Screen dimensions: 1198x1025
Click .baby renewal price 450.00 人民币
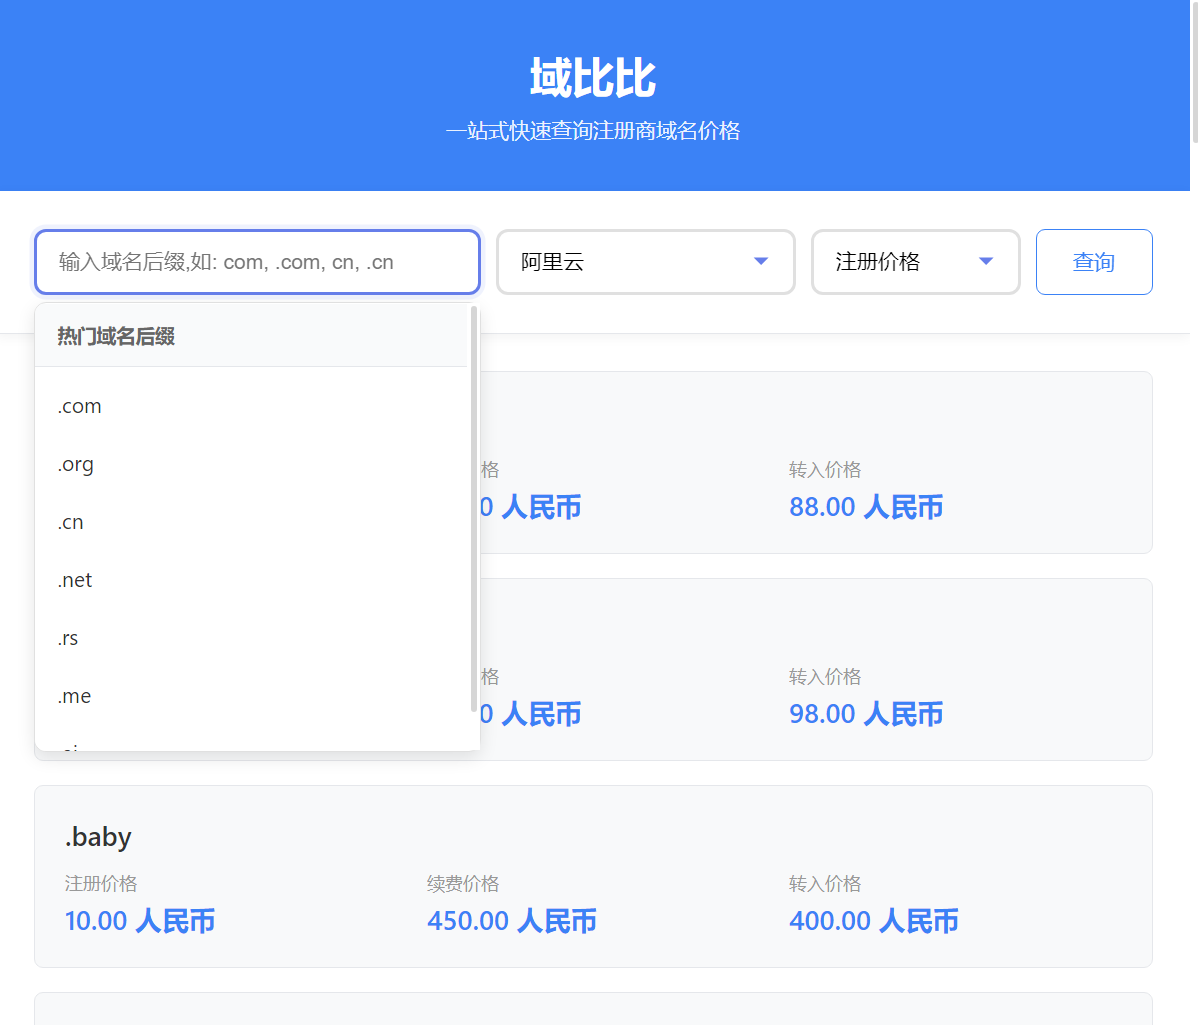[511, 921]
